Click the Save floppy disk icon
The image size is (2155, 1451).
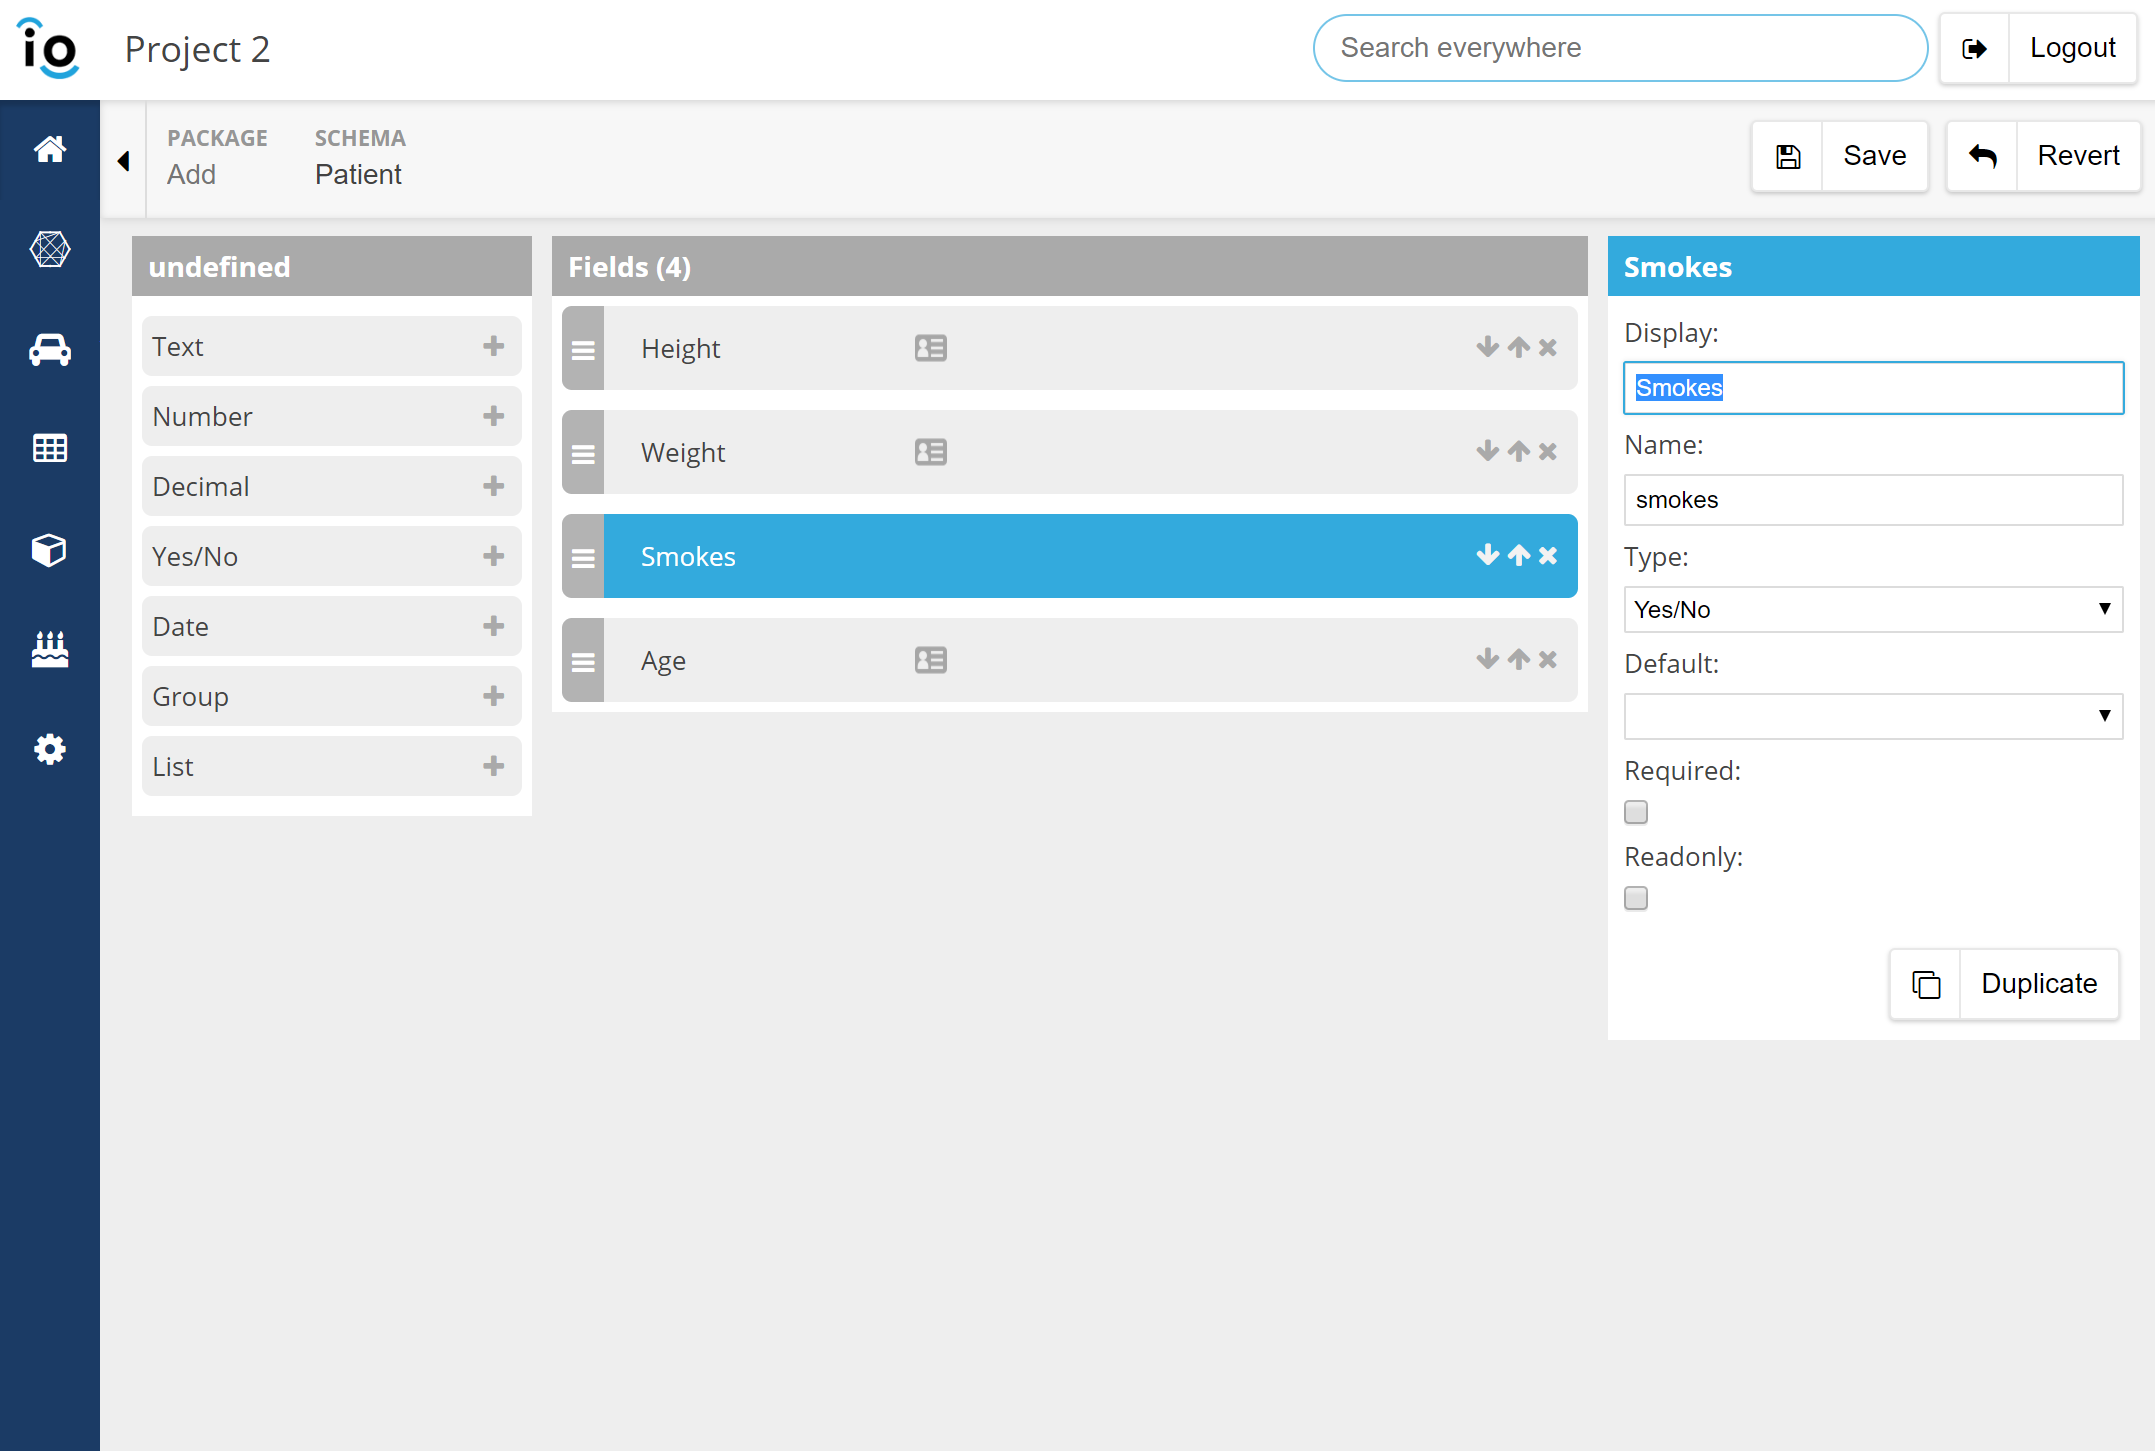tap(1788, 156)
